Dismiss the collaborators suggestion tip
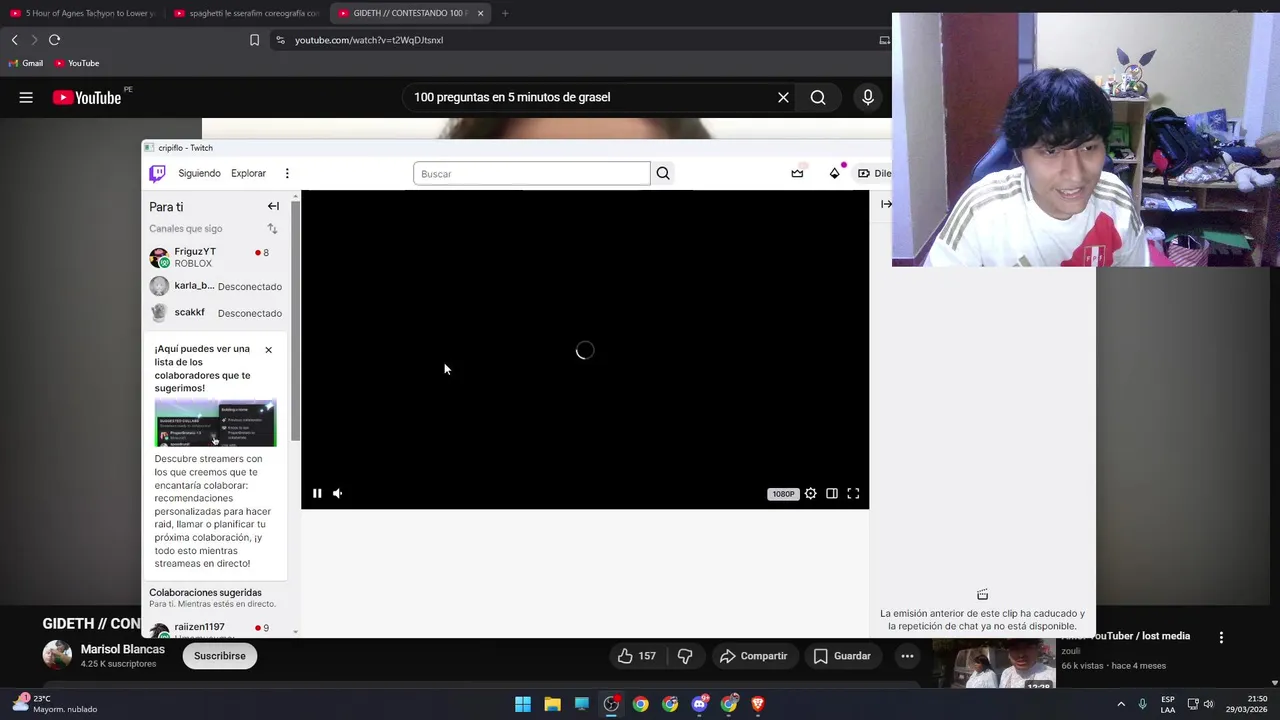 (x=268, y=350)
